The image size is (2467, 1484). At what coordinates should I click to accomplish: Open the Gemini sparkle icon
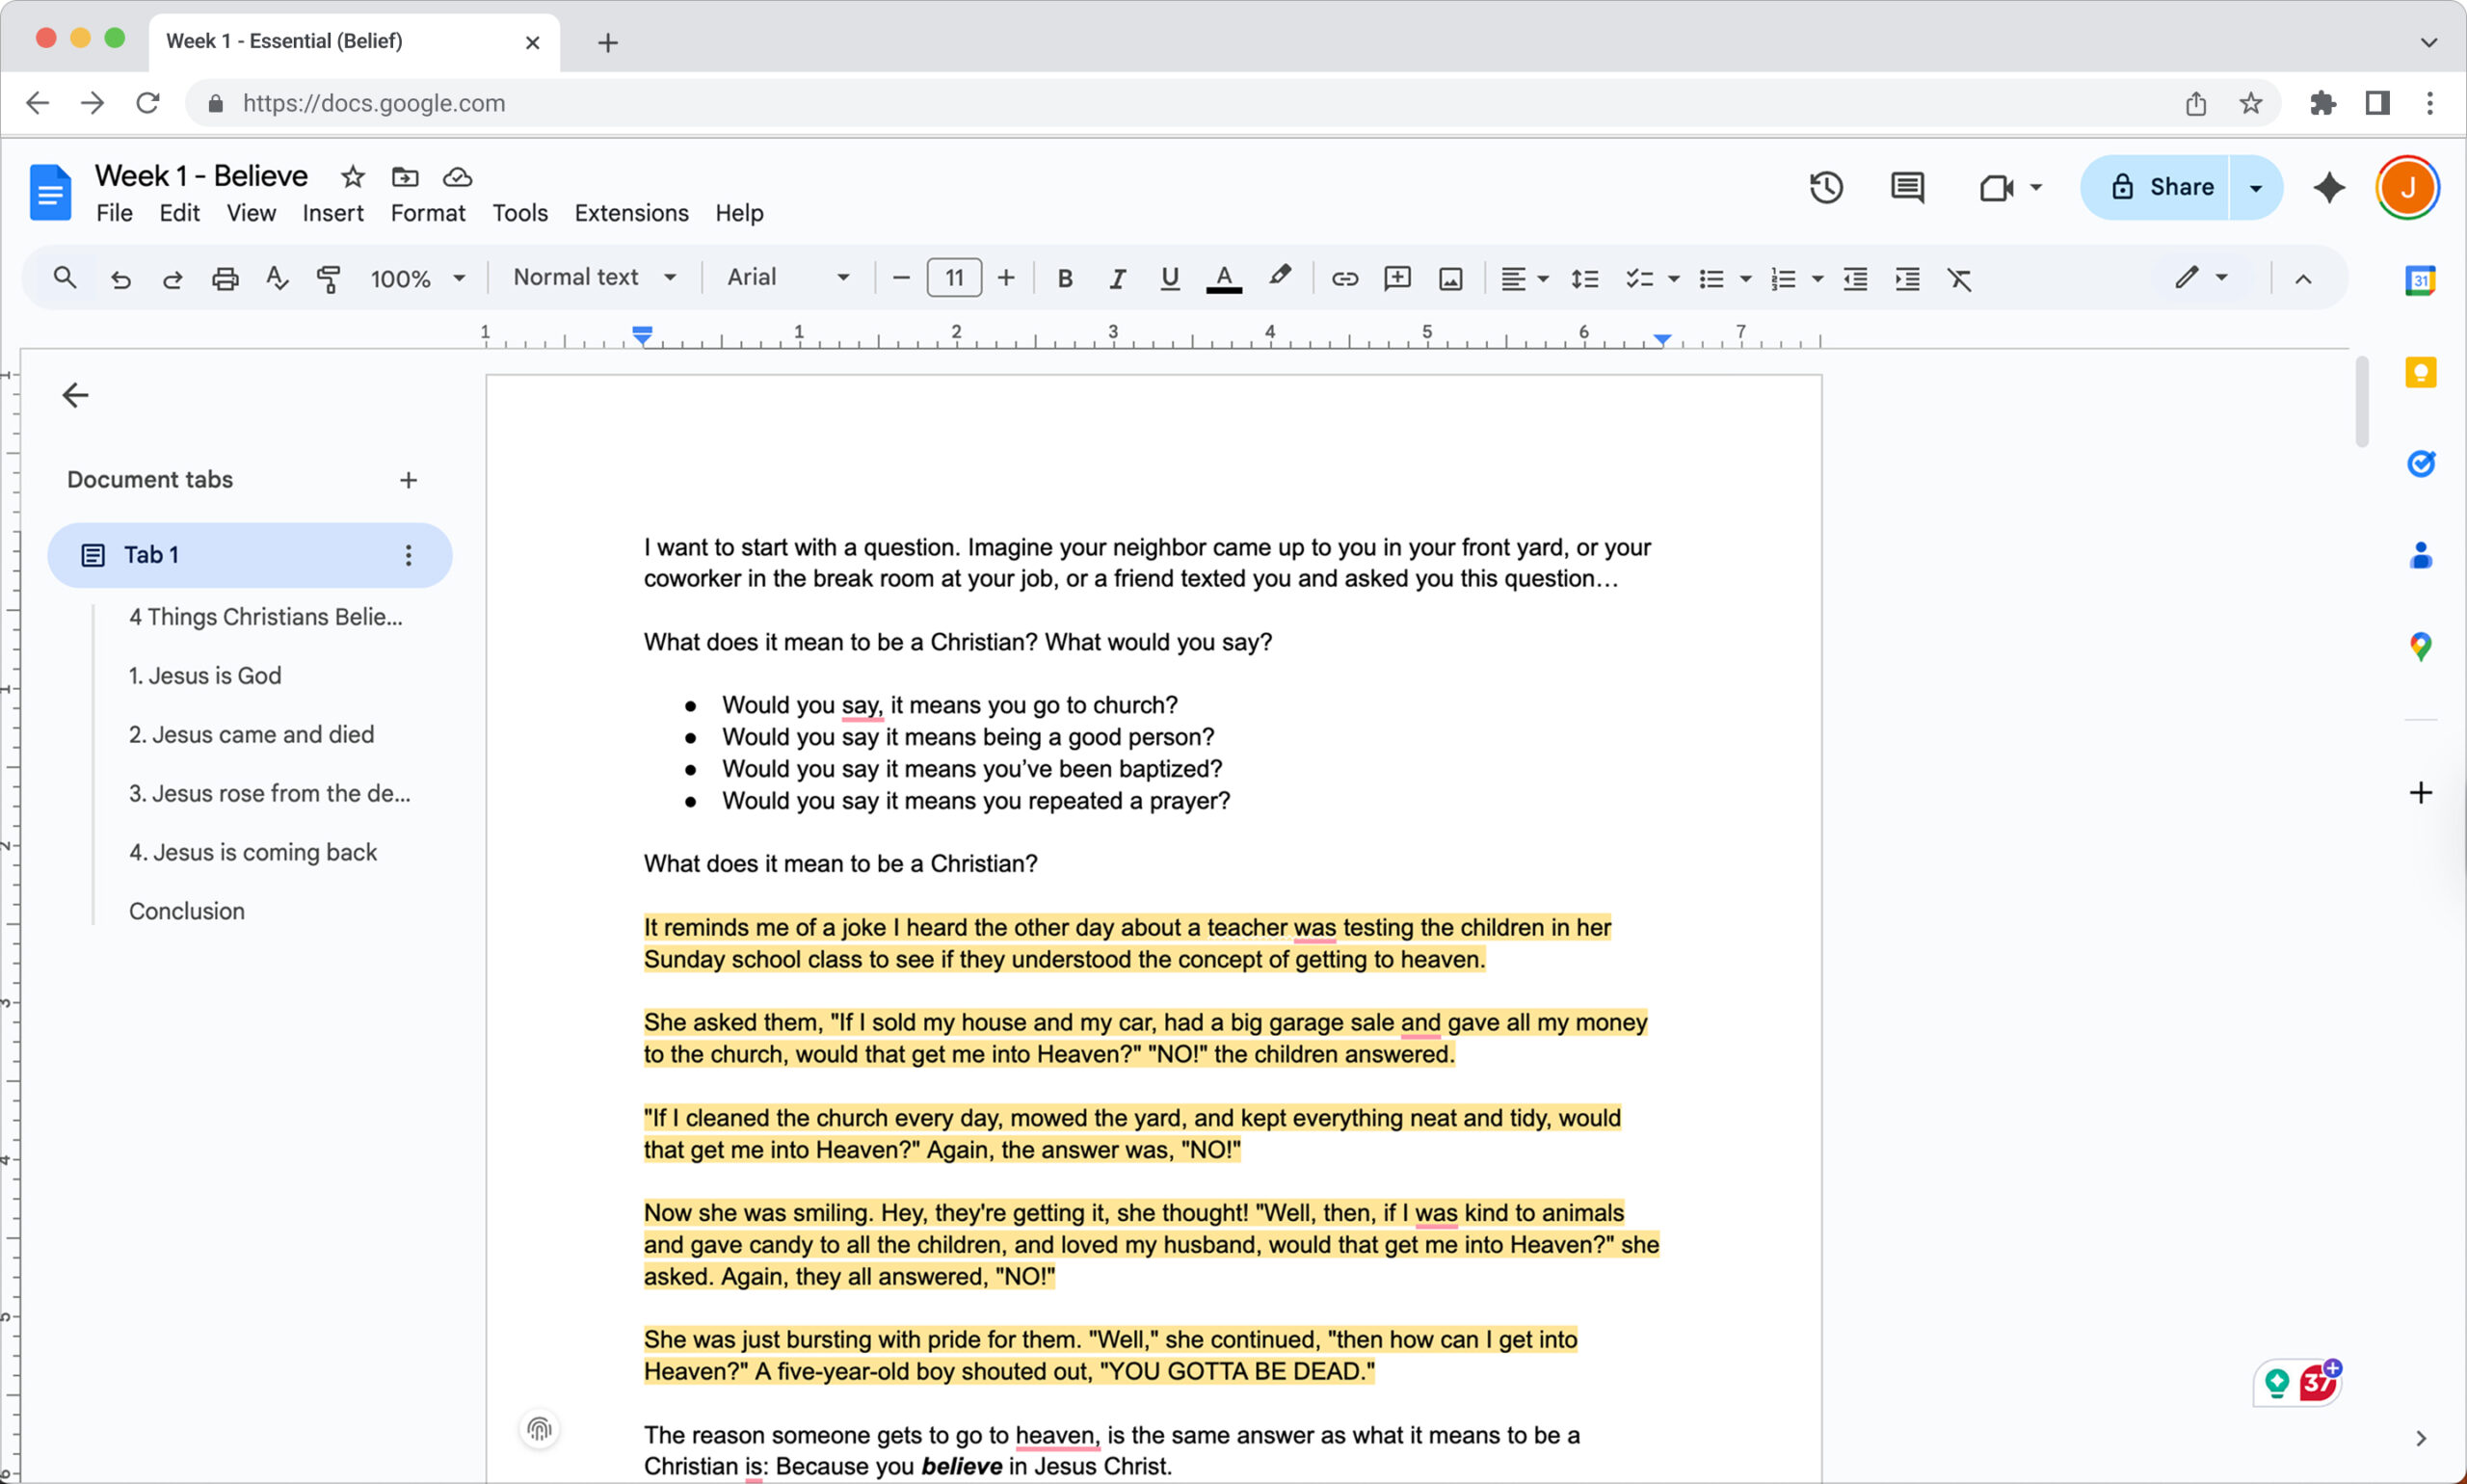coord(2329,187)
